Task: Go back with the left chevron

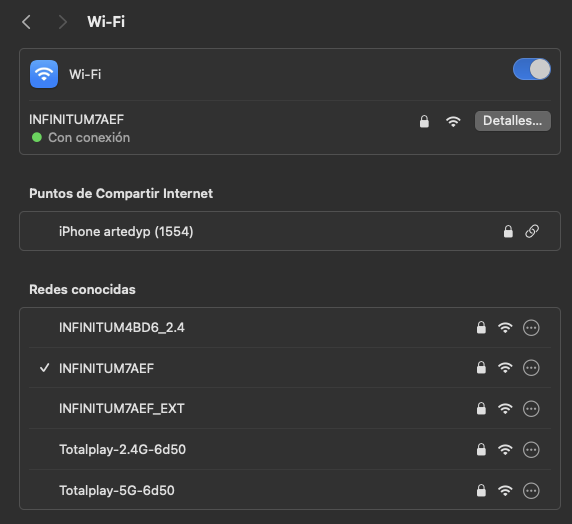Action: pos(26,22)
